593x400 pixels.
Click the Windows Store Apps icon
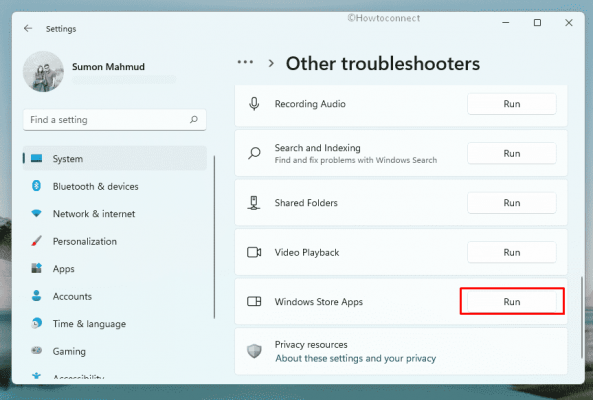[x=254, y=301]
